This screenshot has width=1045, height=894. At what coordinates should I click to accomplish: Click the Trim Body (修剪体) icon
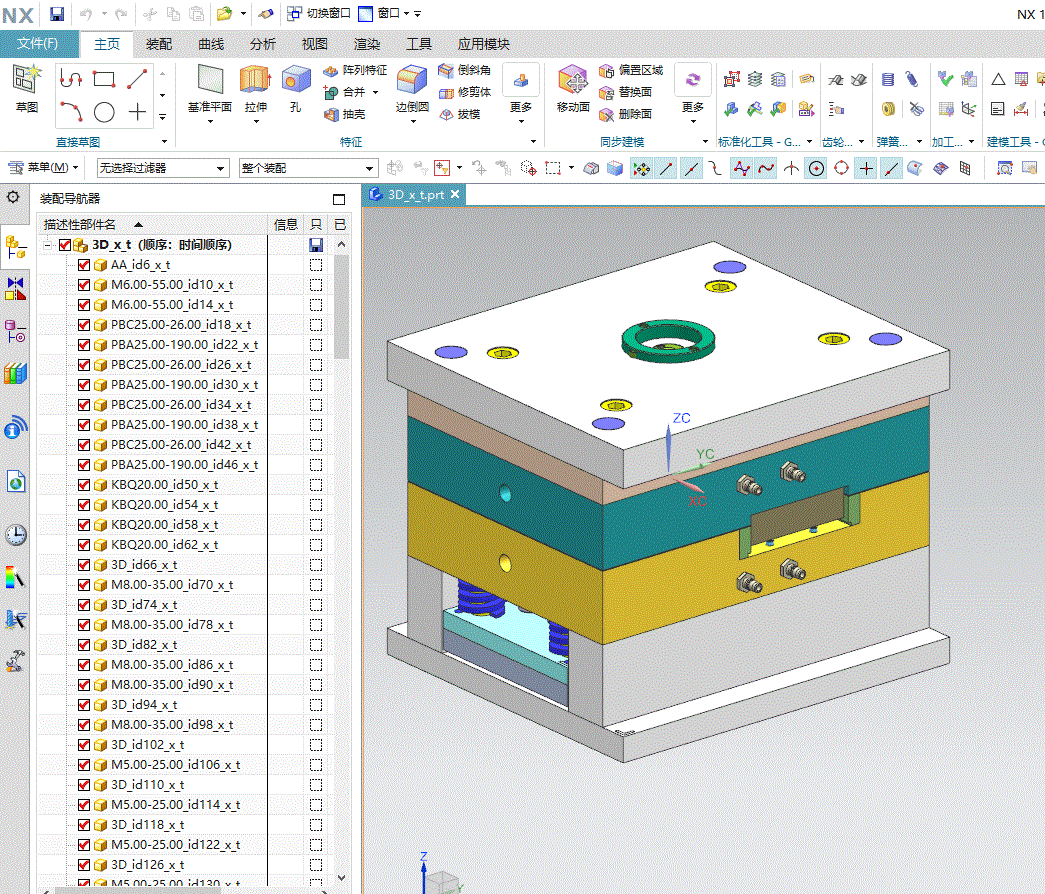(x=446, y=93)
